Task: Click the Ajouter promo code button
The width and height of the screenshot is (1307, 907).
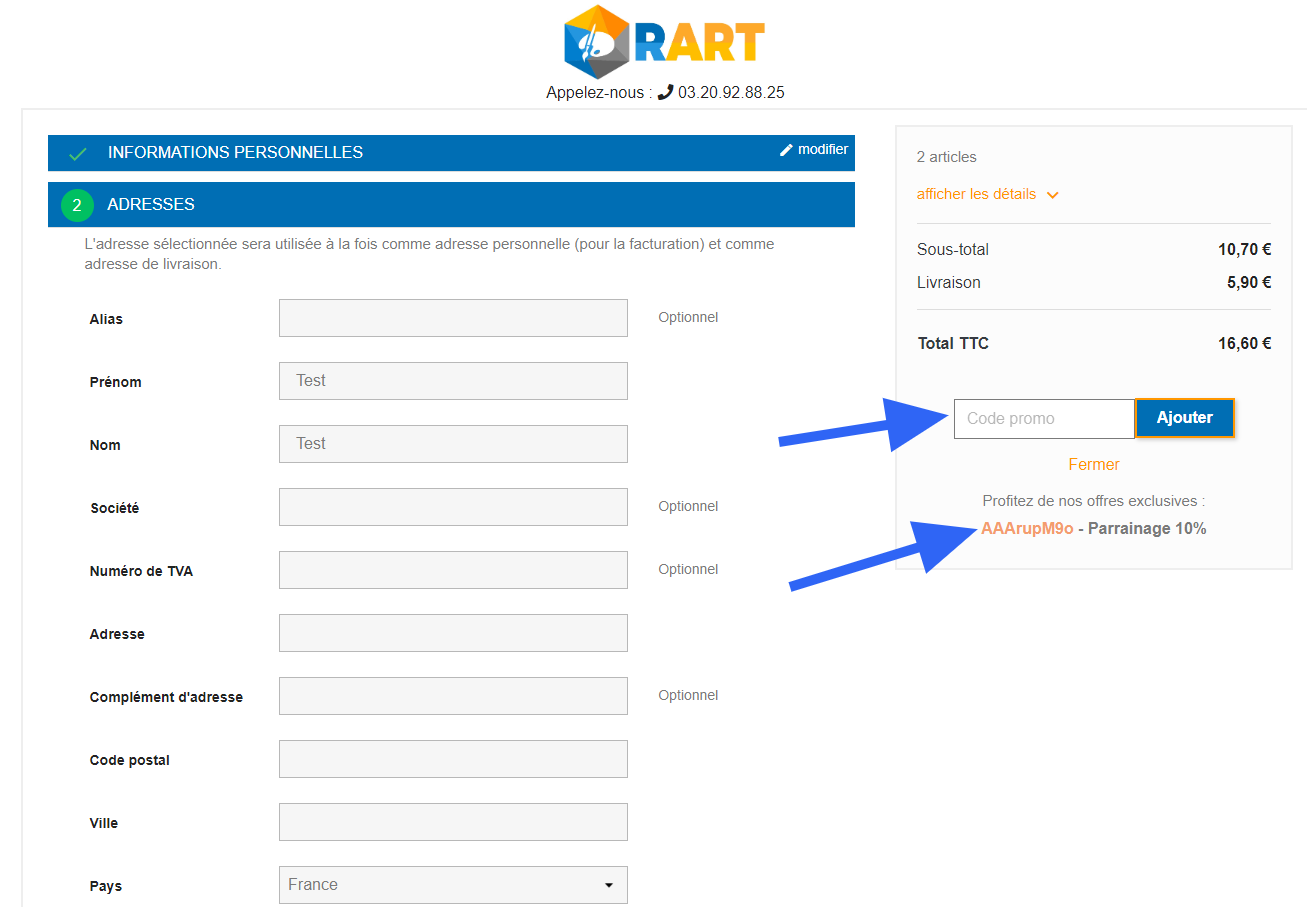Action: [x=1185, y=418]
